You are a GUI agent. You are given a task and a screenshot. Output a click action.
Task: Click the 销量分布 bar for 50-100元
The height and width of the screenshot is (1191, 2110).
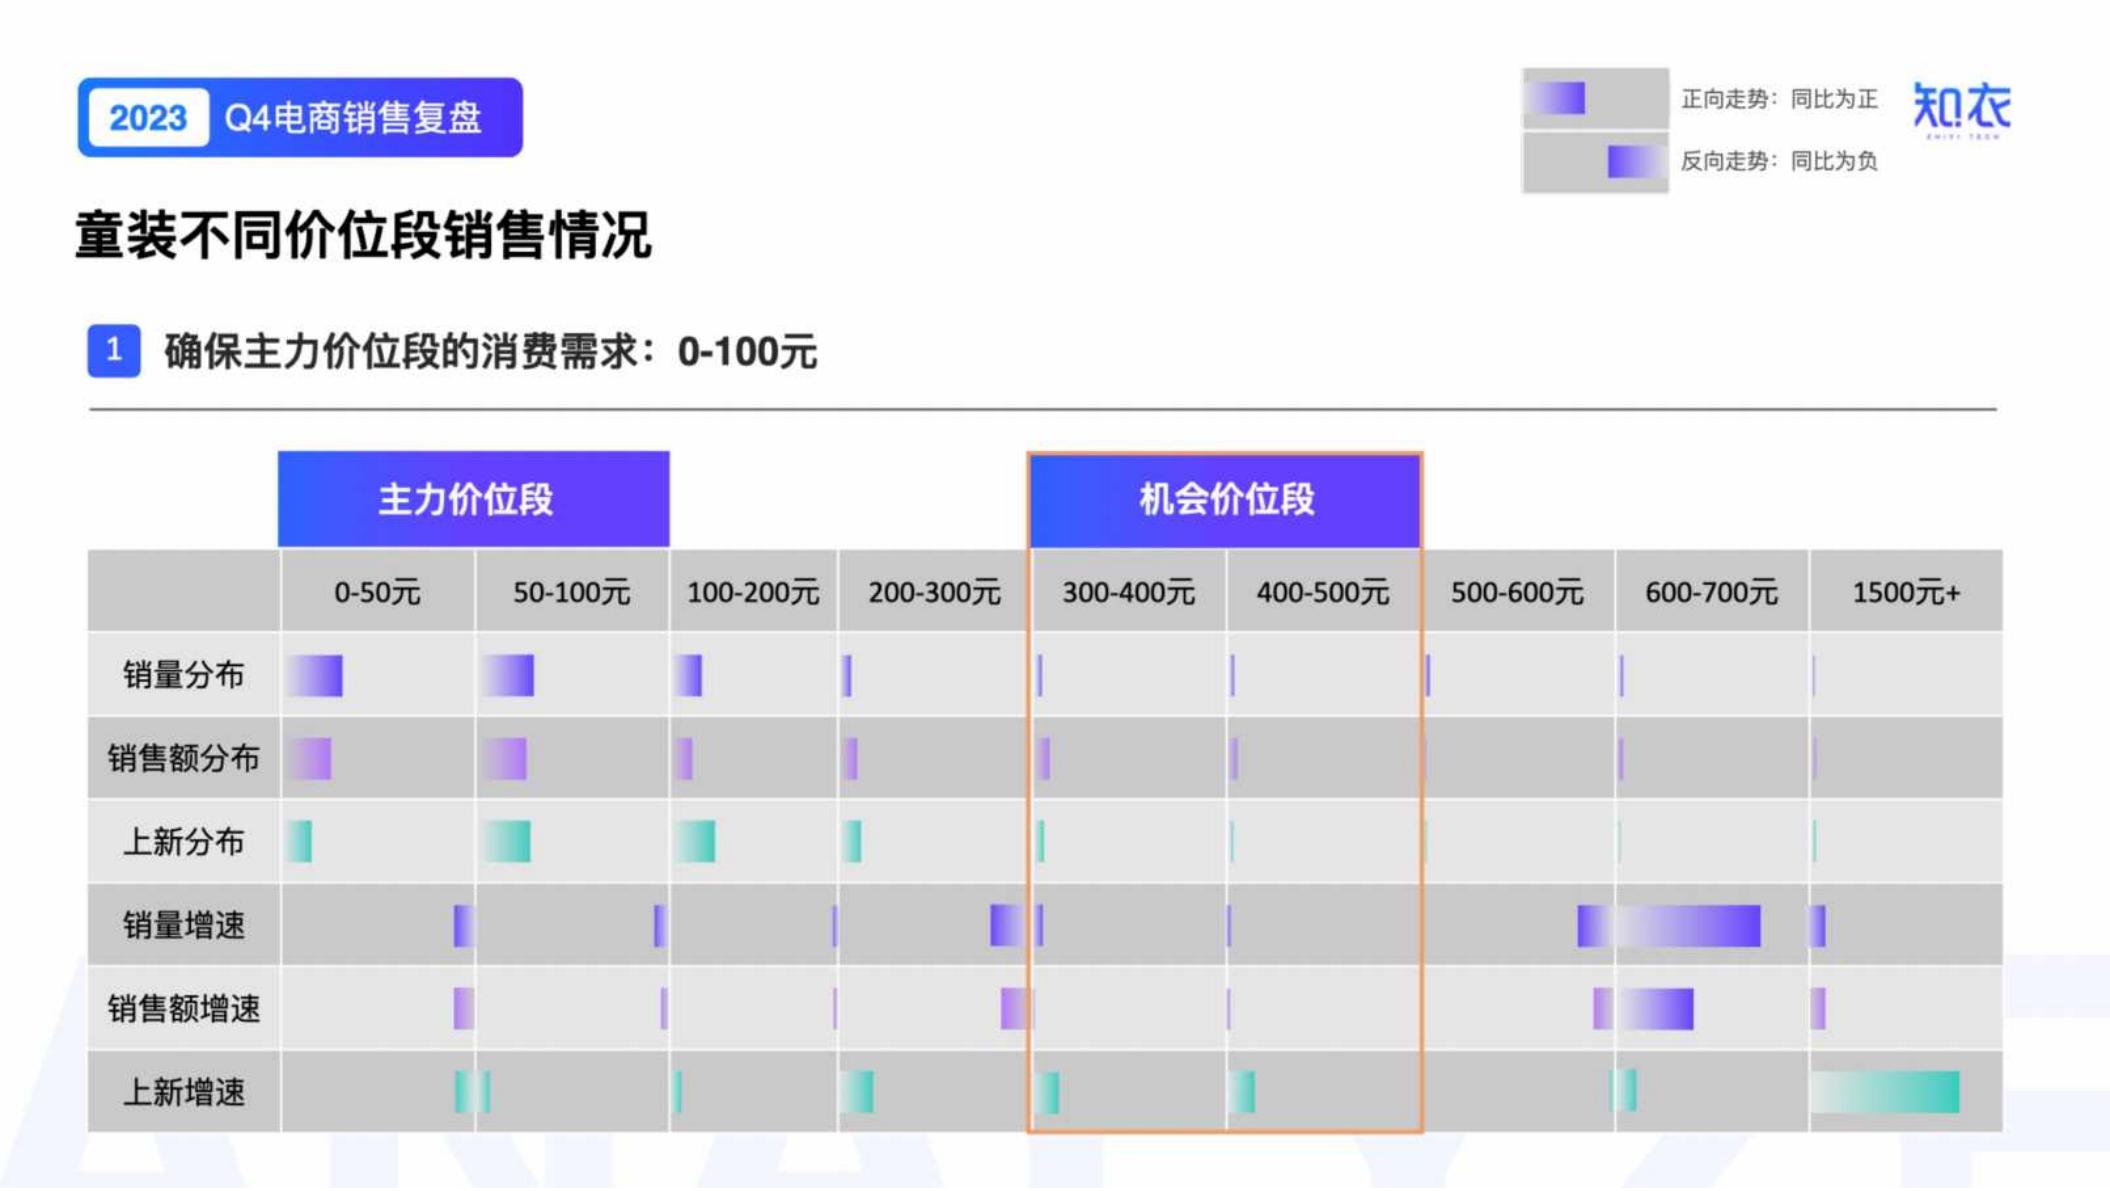(x=507, y=676)
